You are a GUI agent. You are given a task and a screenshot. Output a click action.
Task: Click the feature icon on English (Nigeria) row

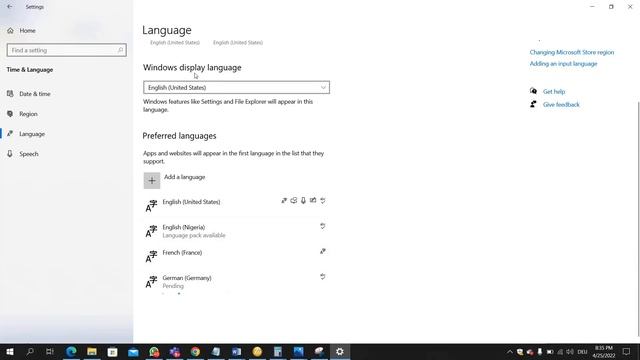322,226
